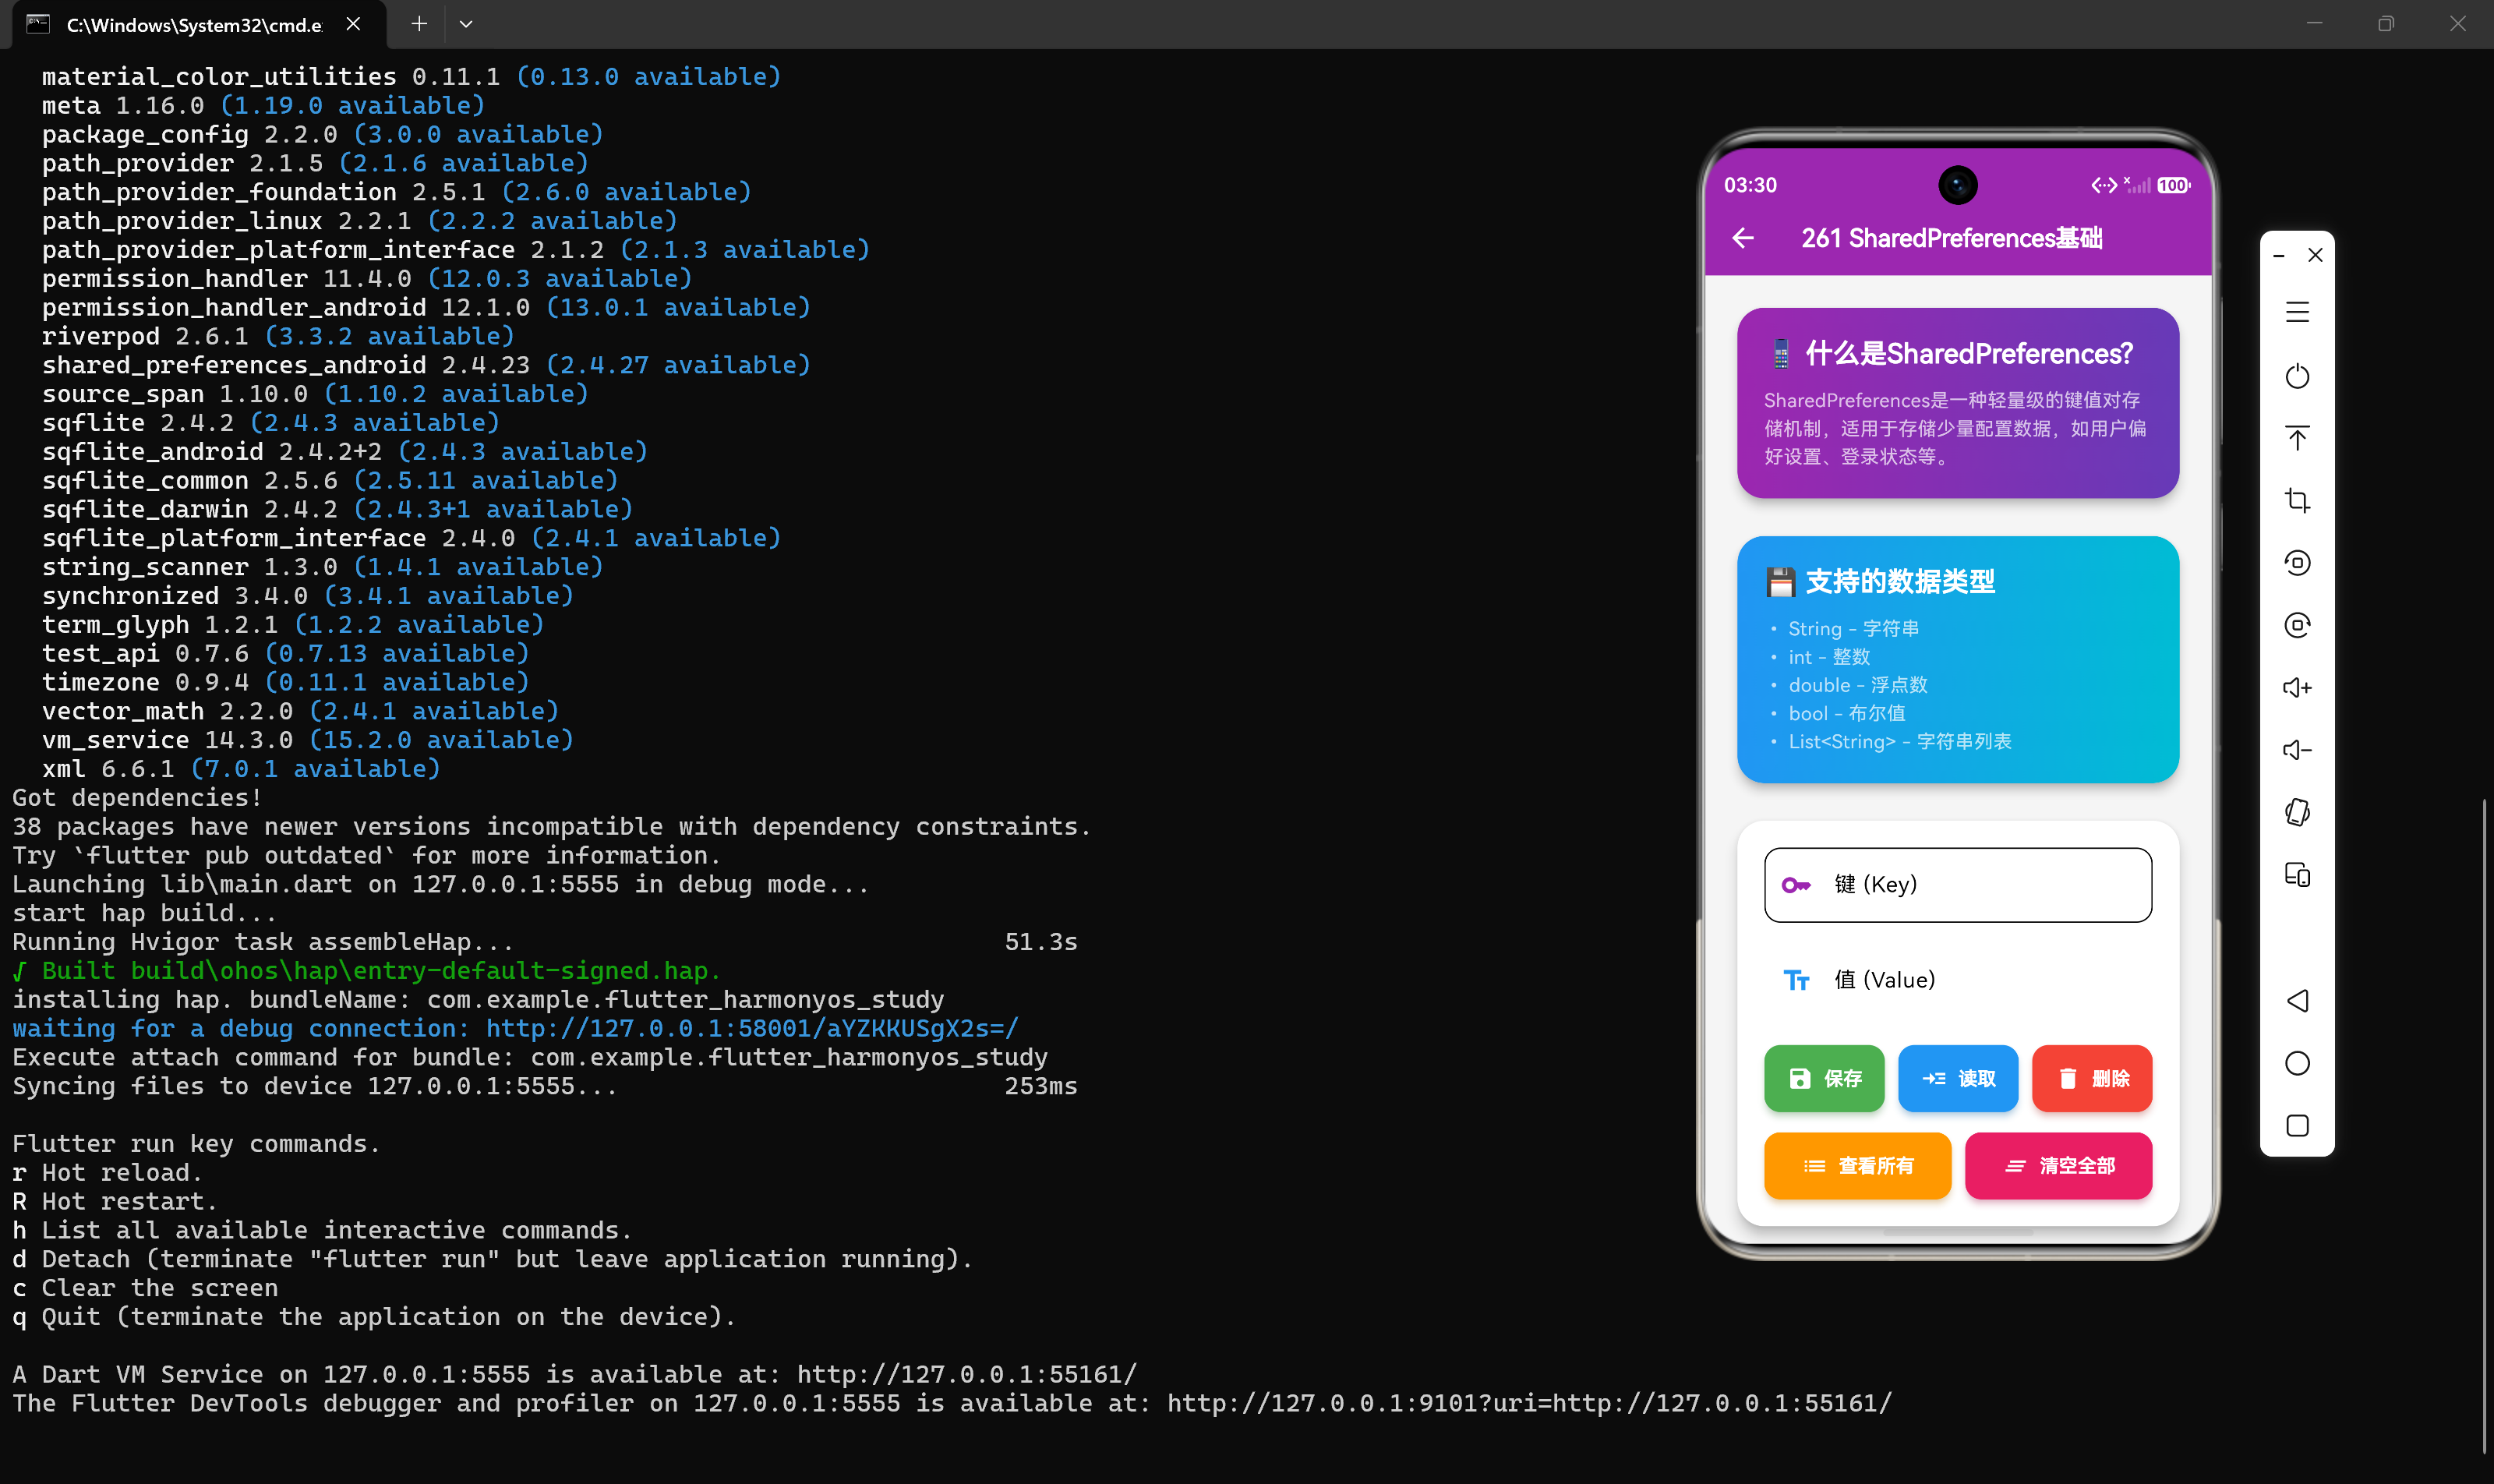Click the 261 SharedPreferences基础 page title
This screenshot has height=1484, width=2494.
pyautogui.click(x=1952, y=238)
